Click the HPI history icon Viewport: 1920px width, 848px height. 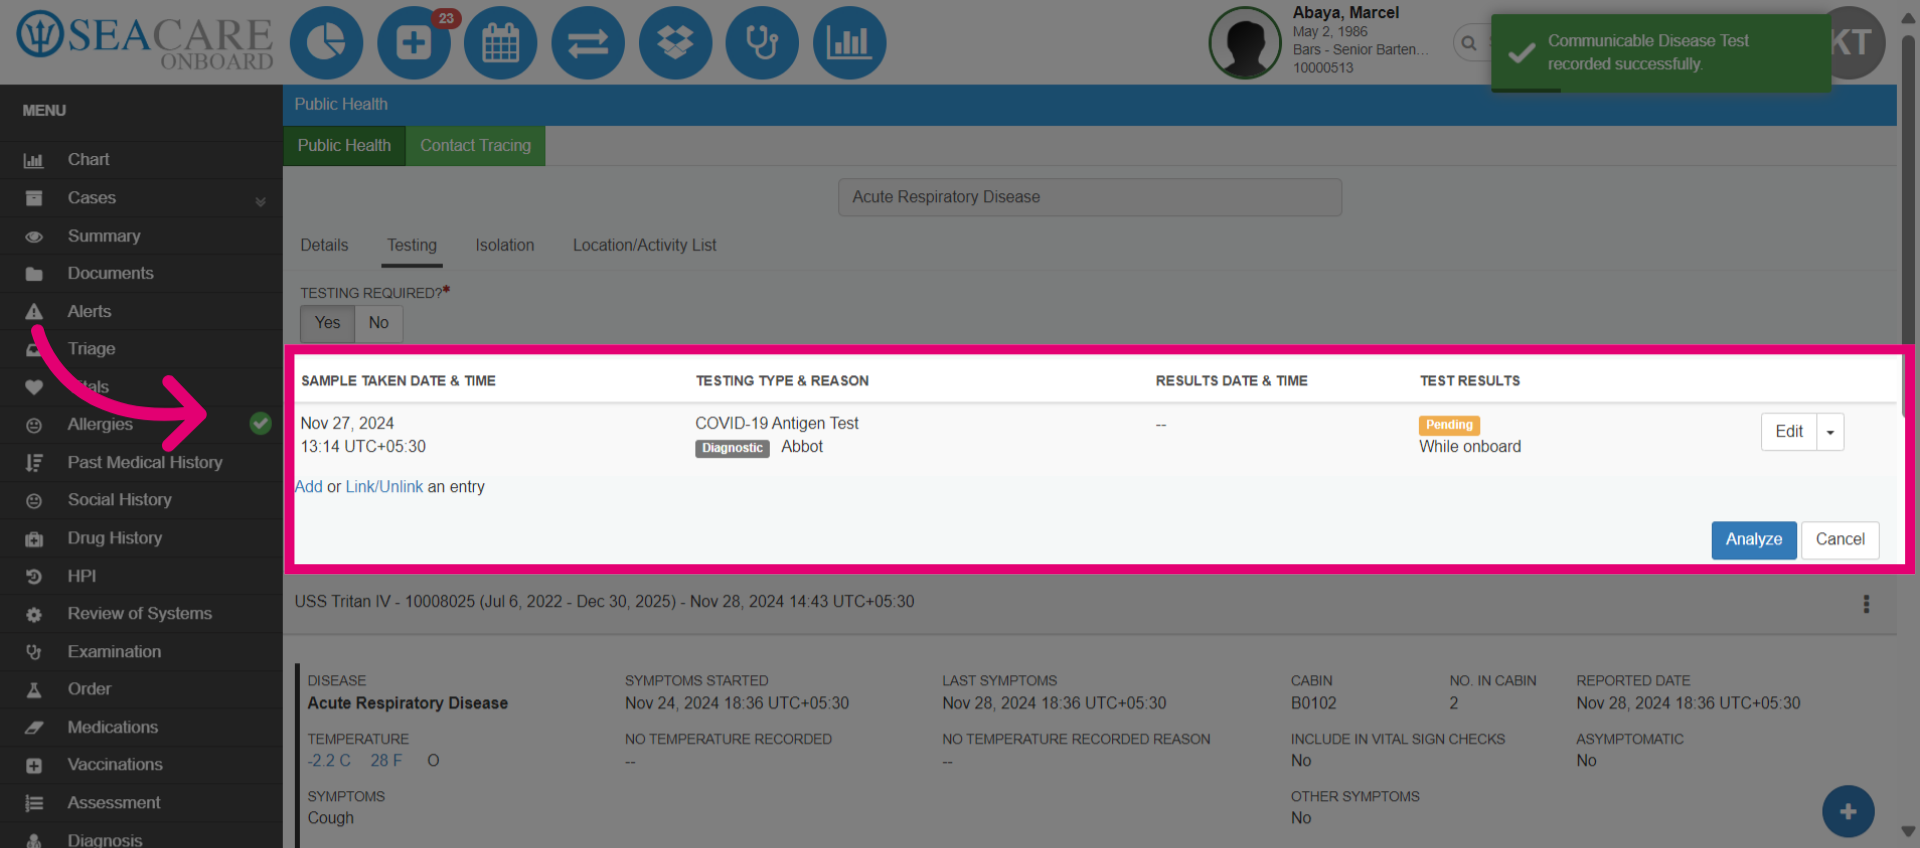(34, 577)
